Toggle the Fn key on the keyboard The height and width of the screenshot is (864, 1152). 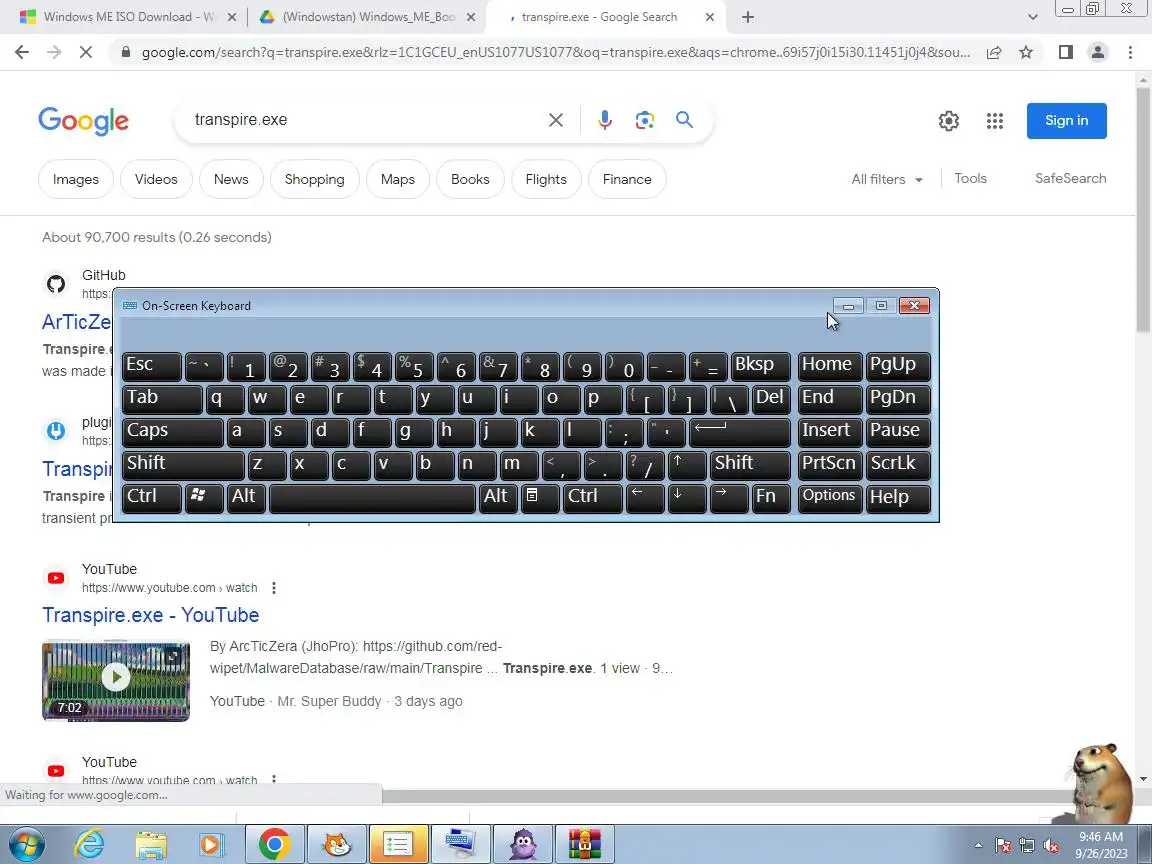771,497
